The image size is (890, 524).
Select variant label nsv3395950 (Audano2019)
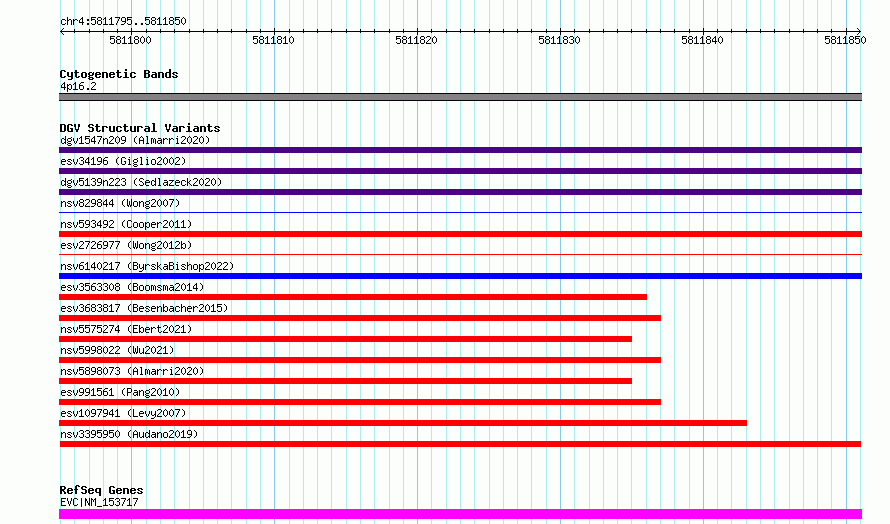pos(129,434)
